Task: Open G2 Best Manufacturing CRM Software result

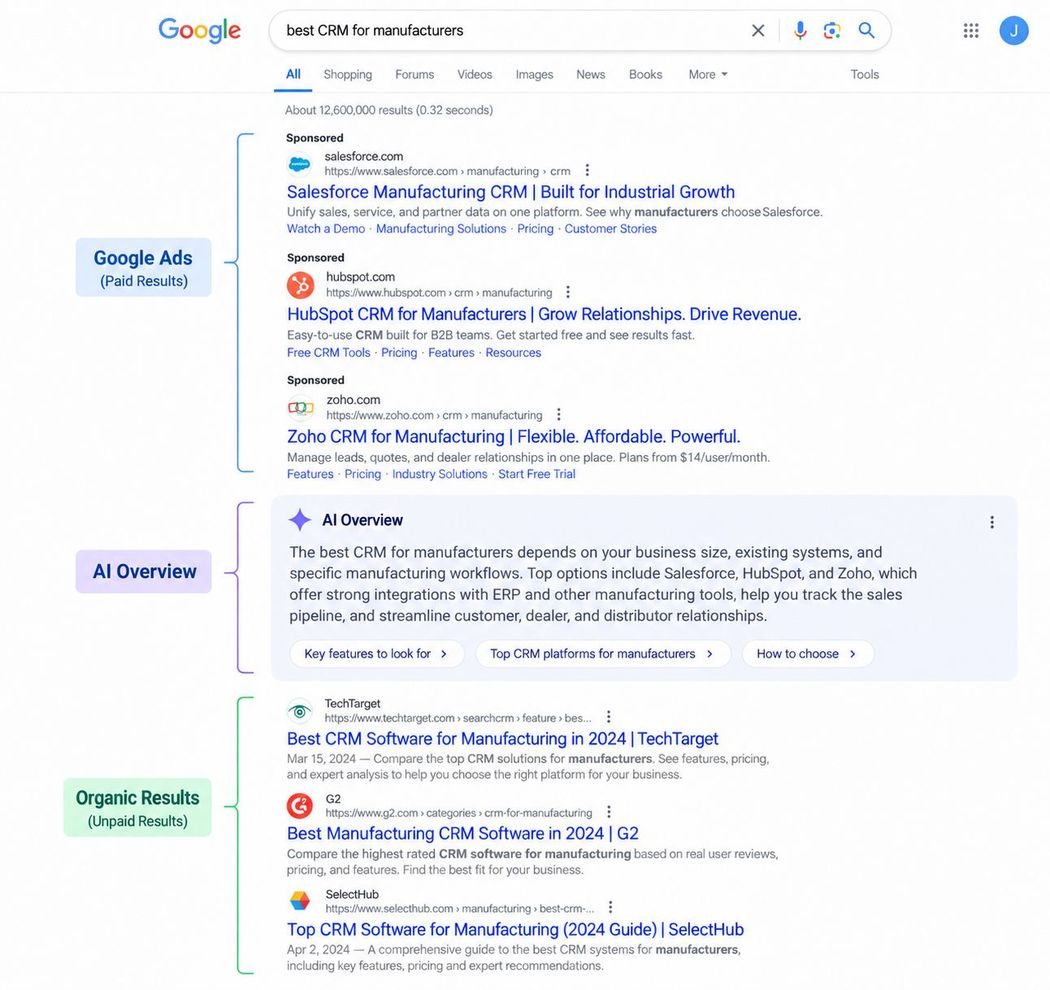Action: pos(463,834)
